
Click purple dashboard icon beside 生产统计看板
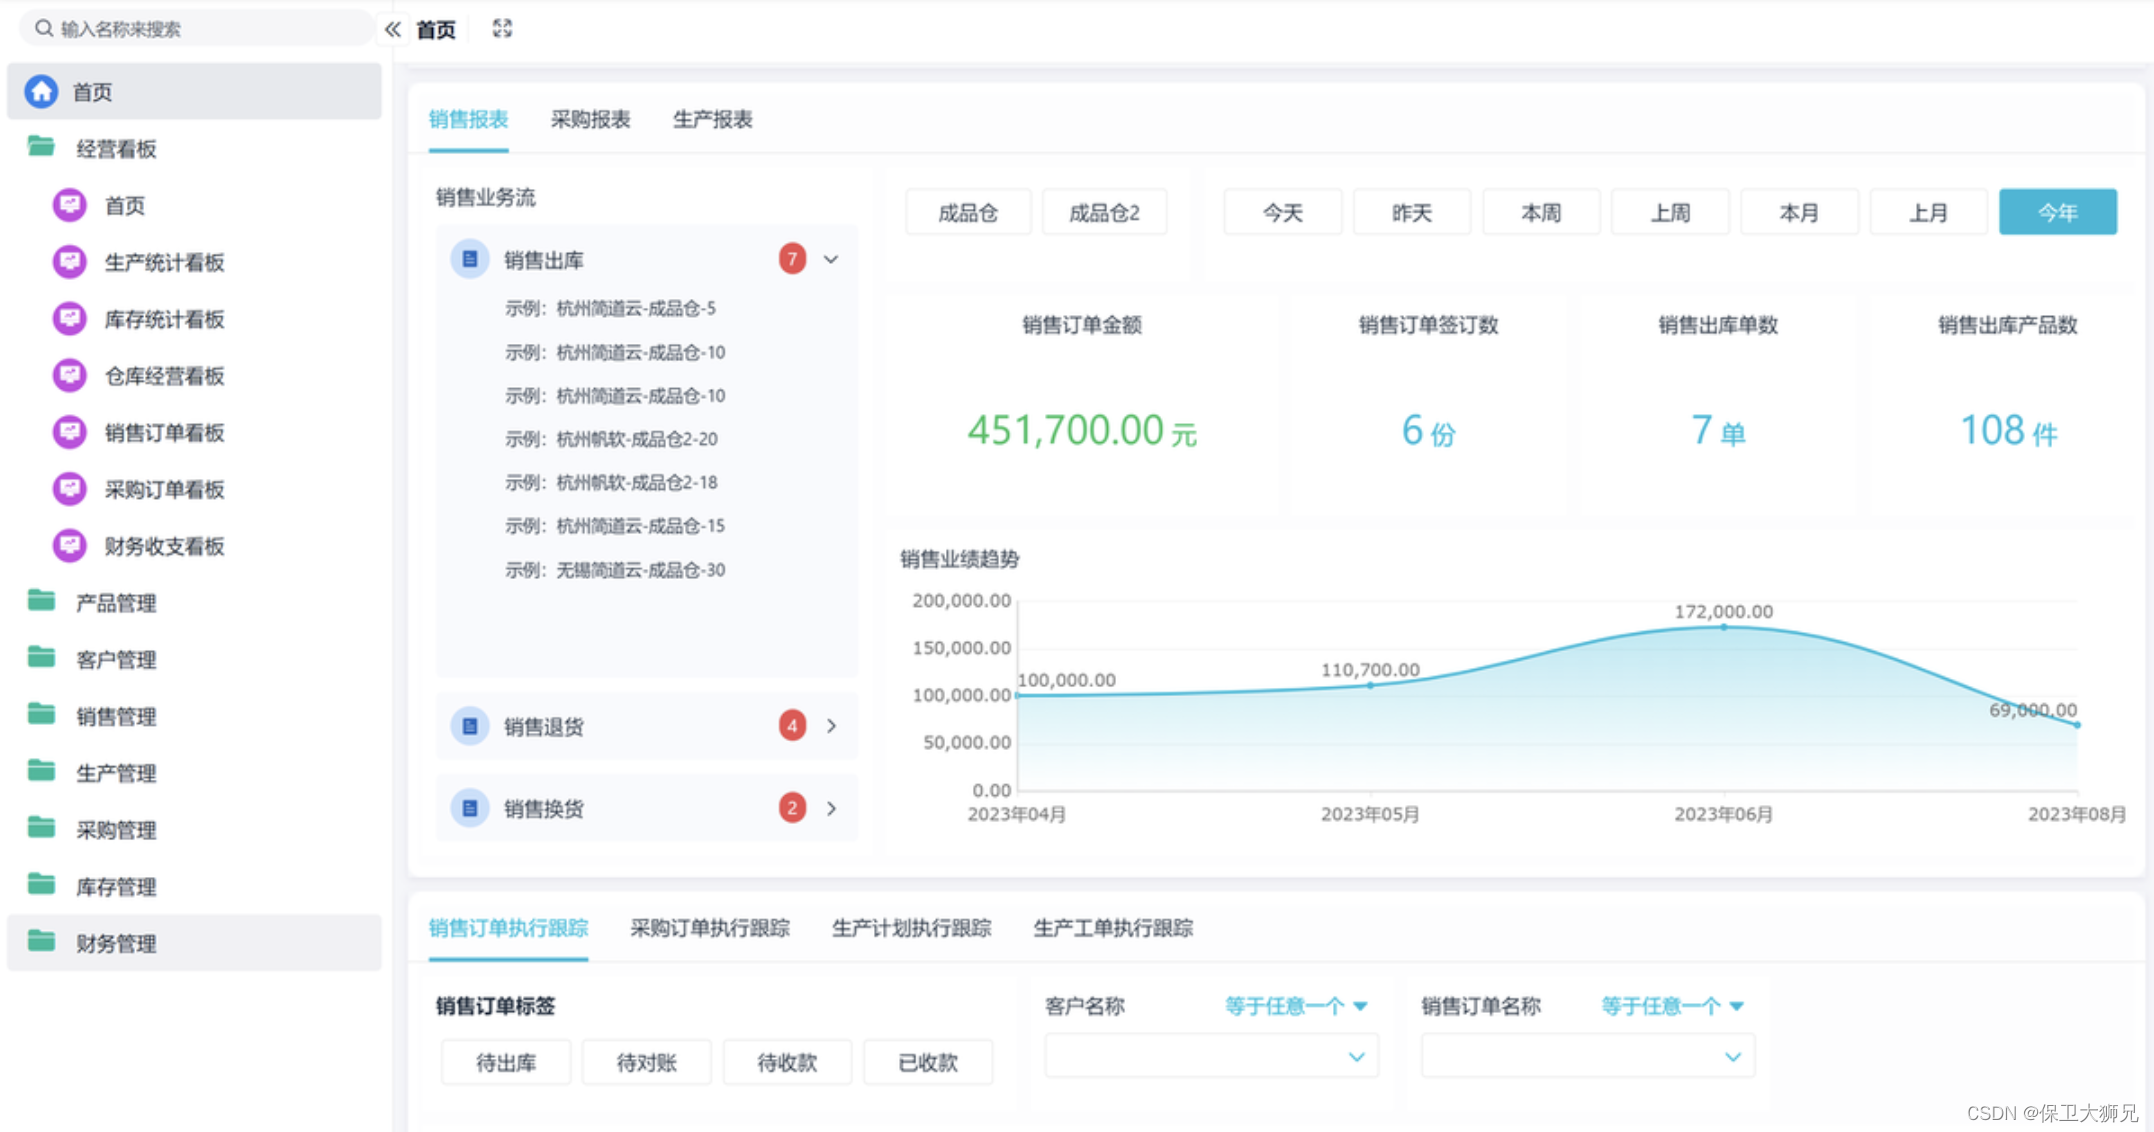(69, 262)
